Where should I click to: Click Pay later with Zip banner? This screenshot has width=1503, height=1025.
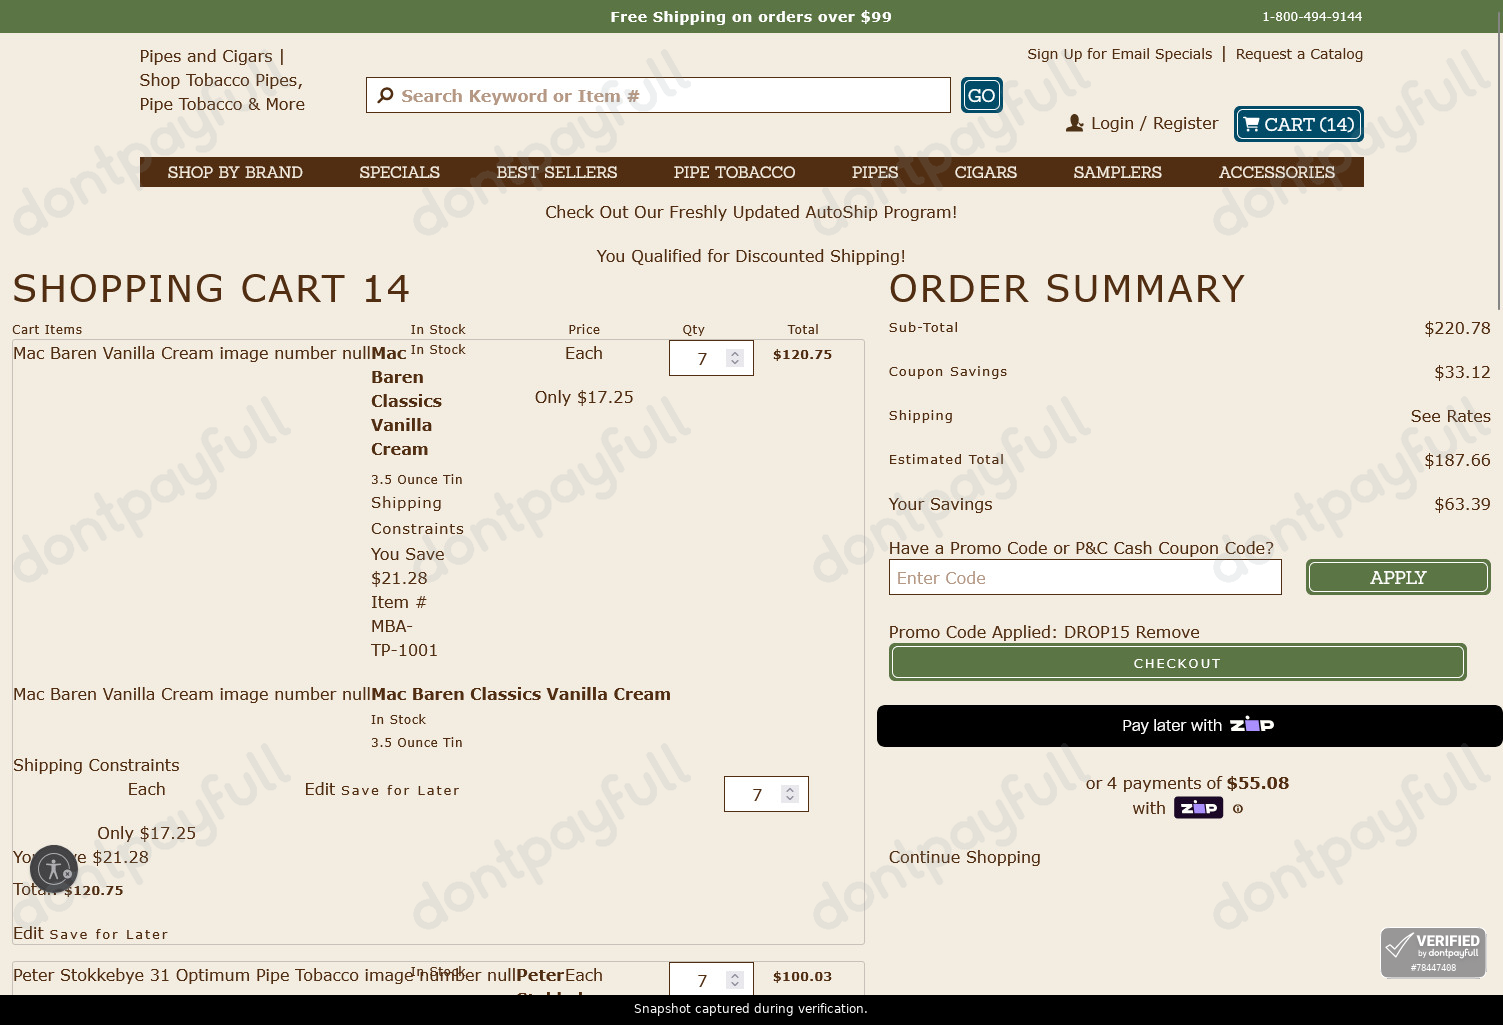click(1190, 726)
